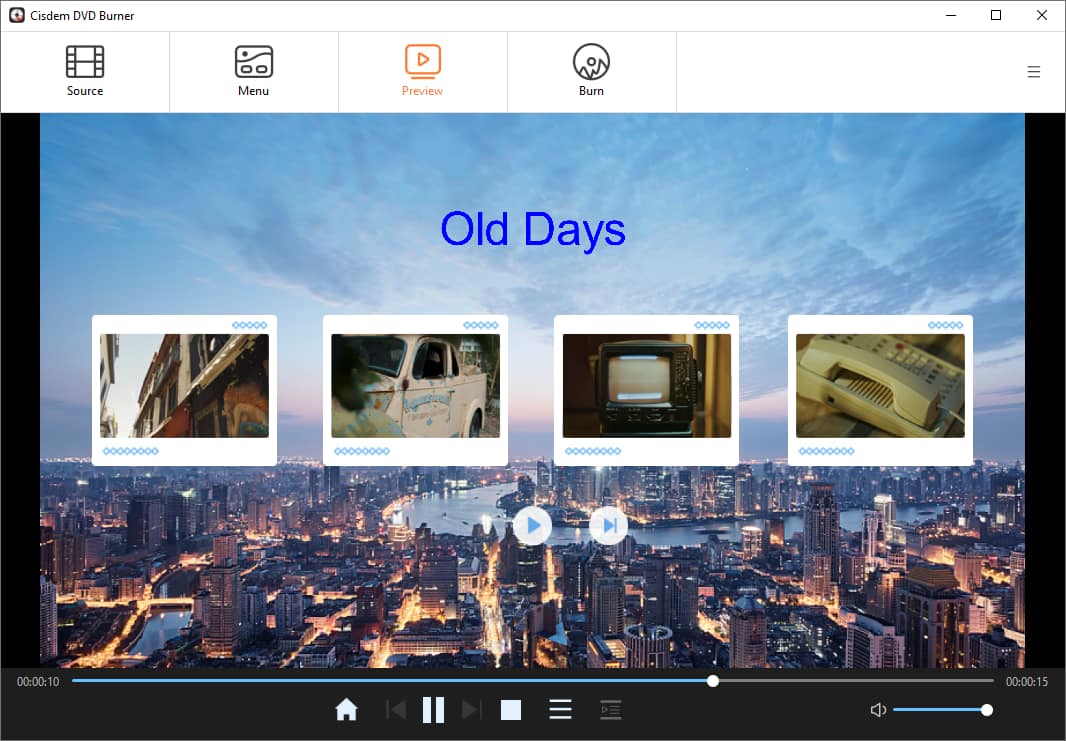
Task: Select the old television video thumbnail
Action: click(646, 386)
